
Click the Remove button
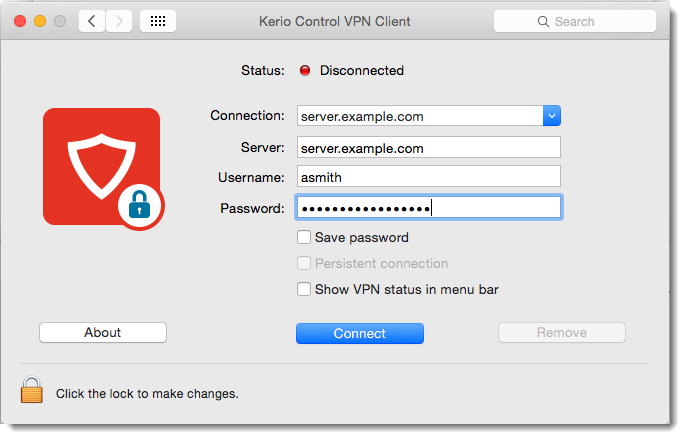[562, 332]
